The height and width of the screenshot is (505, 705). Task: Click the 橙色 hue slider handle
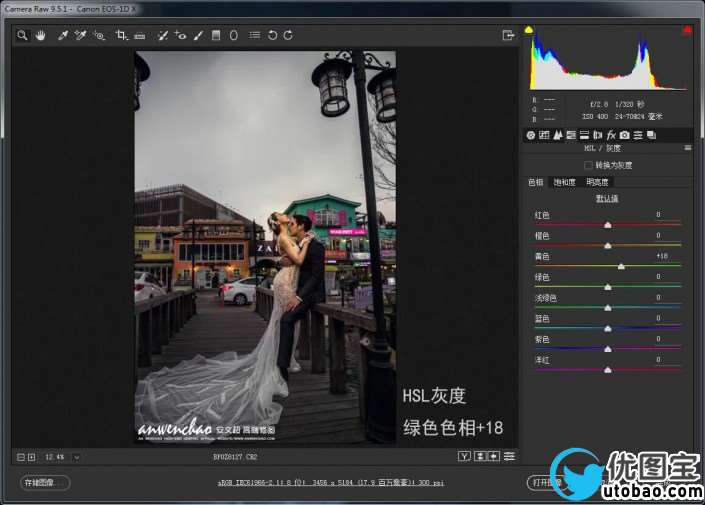point(608,246)
